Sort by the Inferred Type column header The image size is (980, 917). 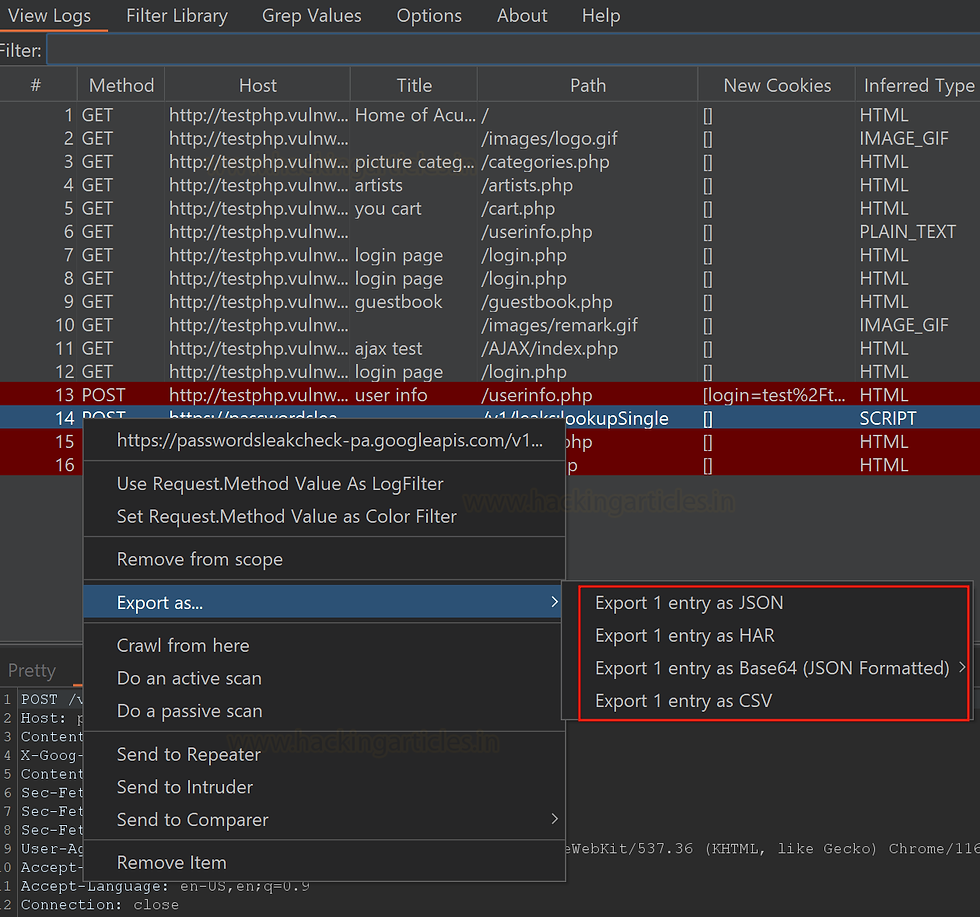click(918, 85)
